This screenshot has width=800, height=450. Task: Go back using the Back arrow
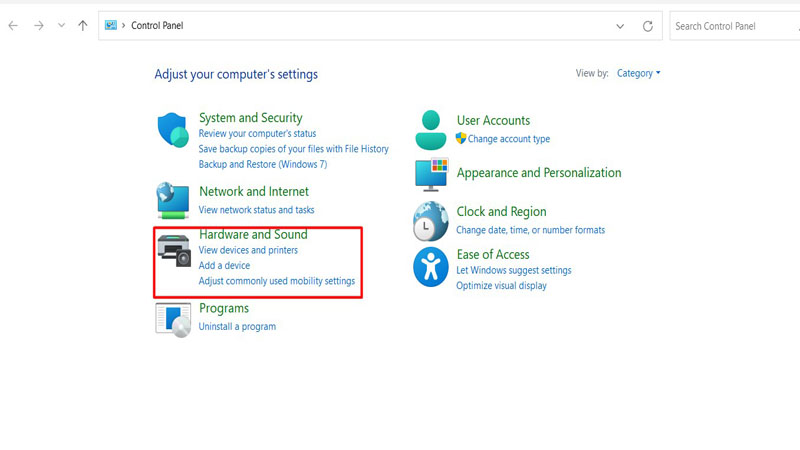pyautogui.click(x=13, y=26)
